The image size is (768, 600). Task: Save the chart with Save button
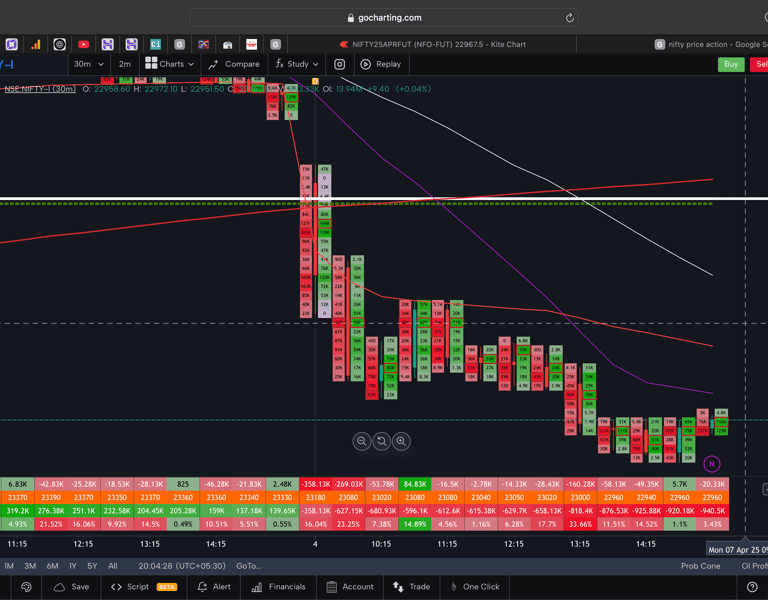[72, 587]
